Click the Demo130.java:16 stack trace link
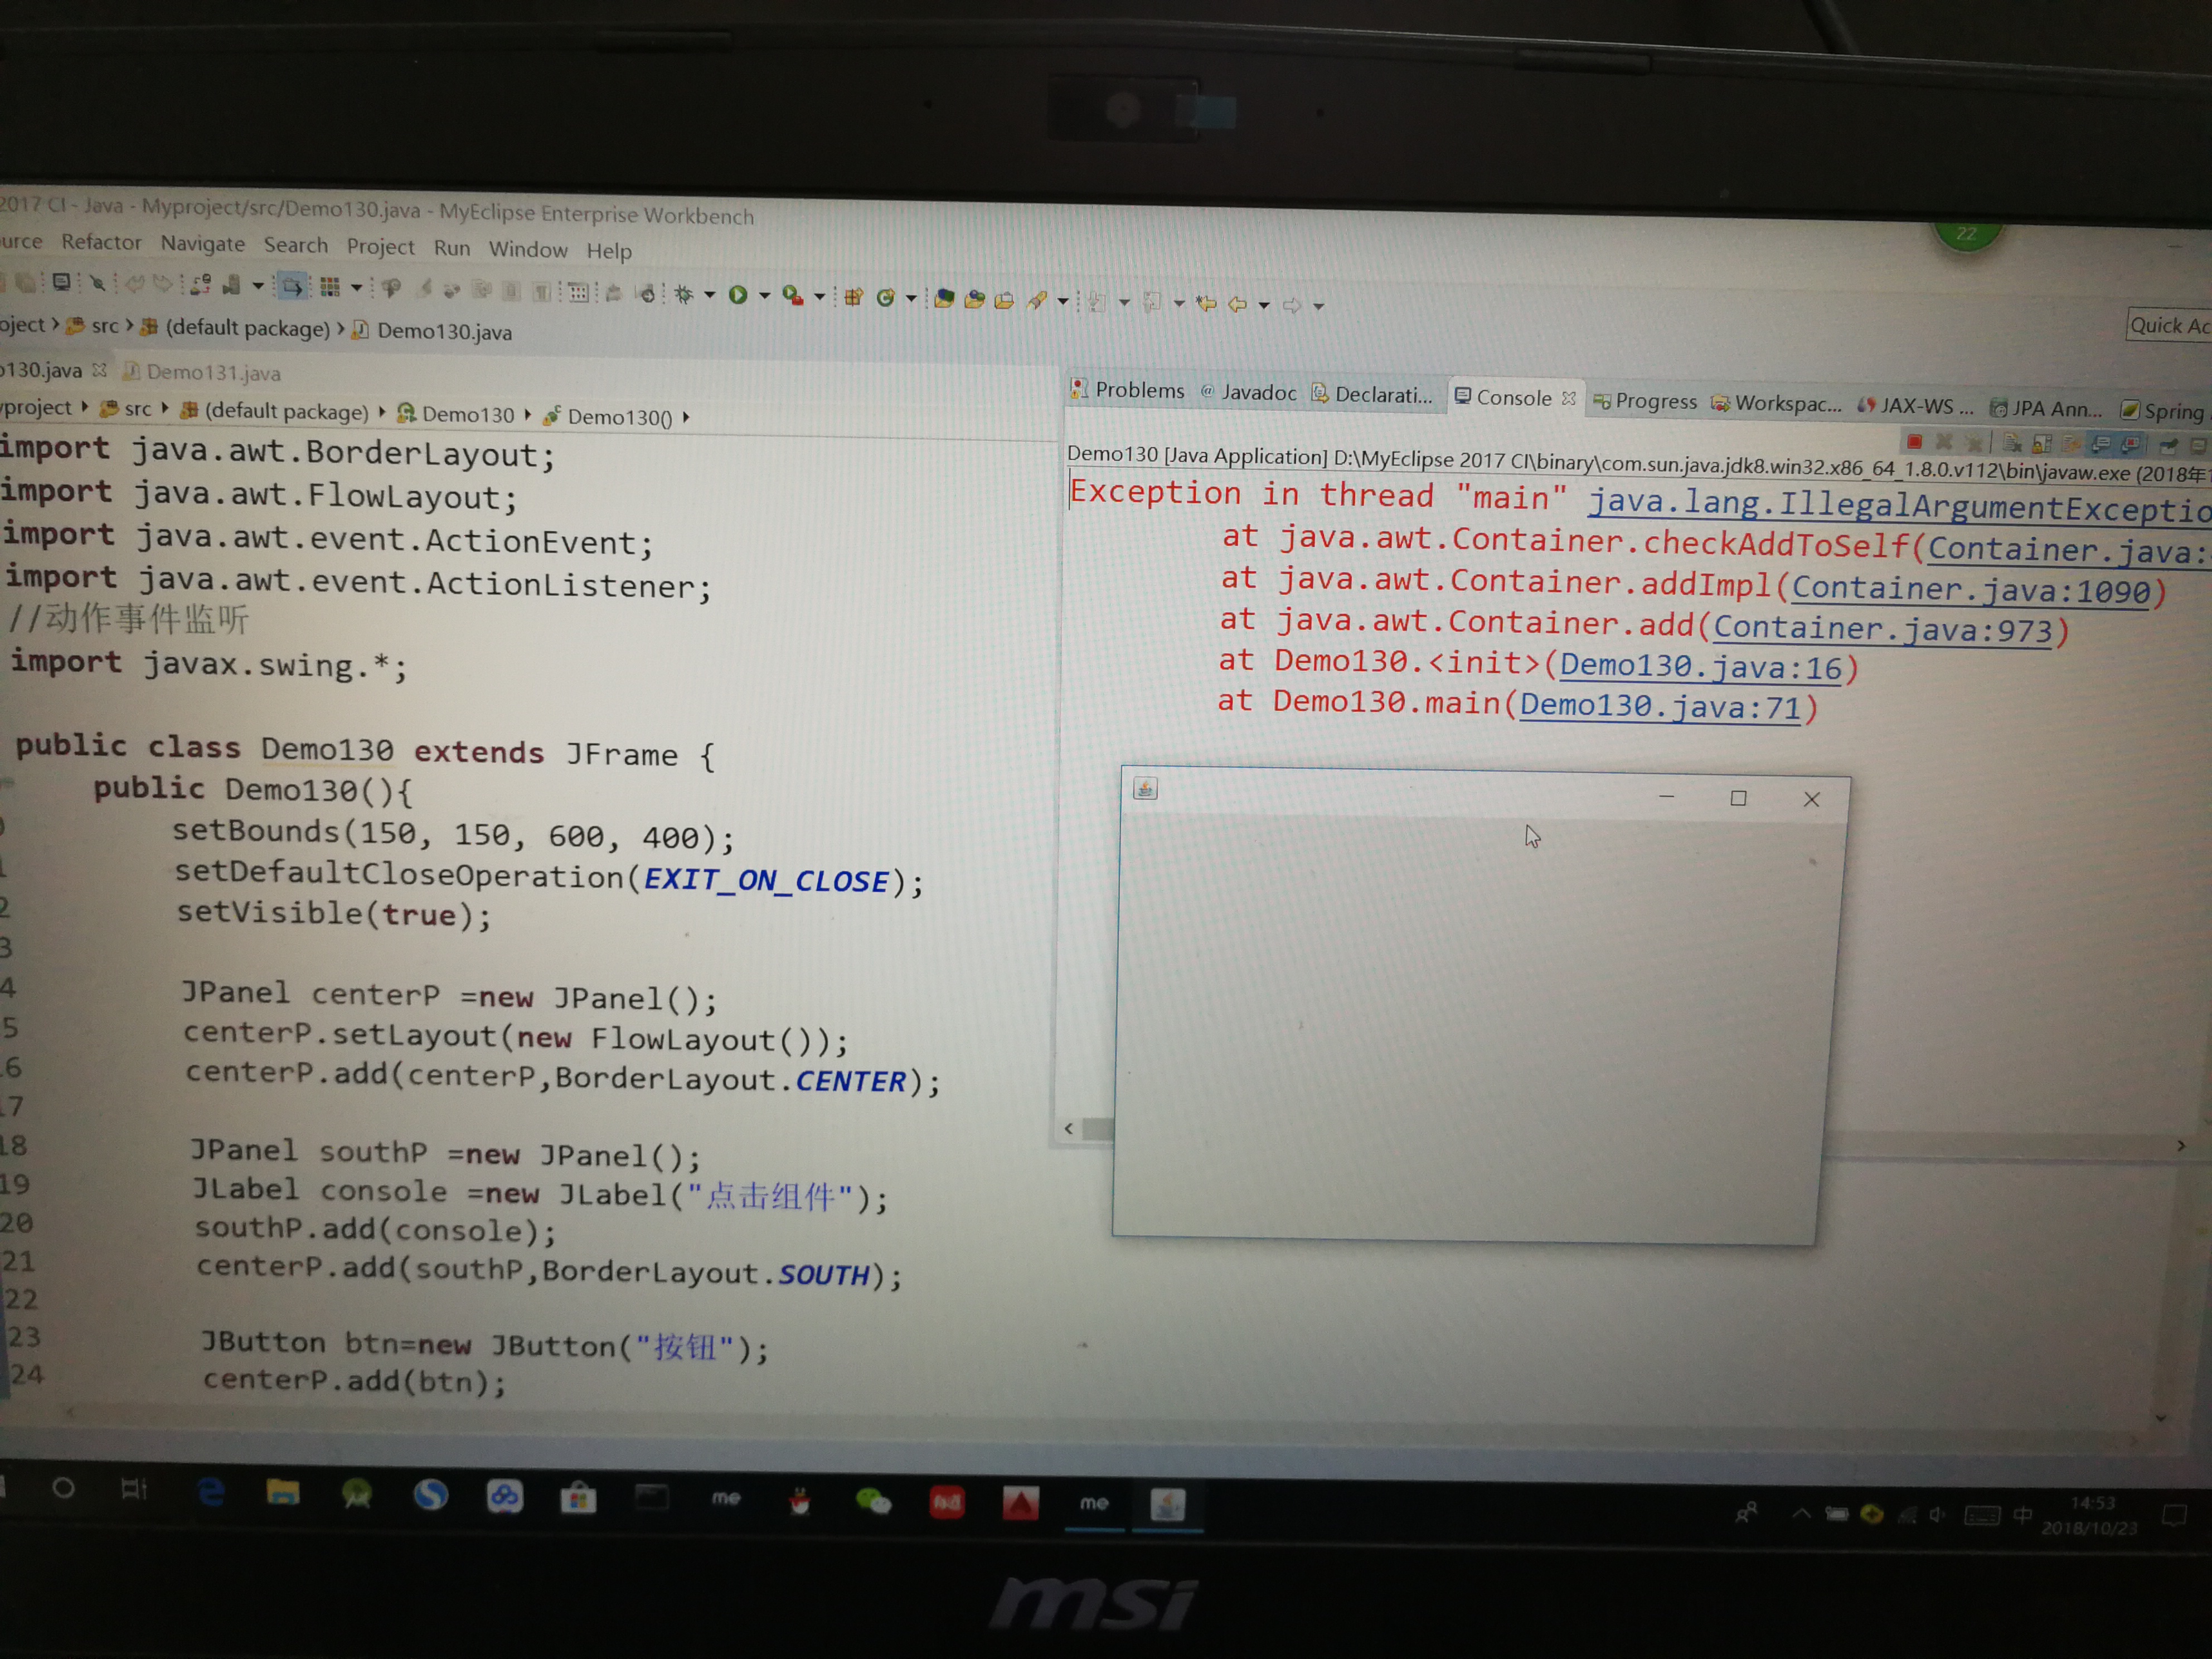 click(1700, 667)
